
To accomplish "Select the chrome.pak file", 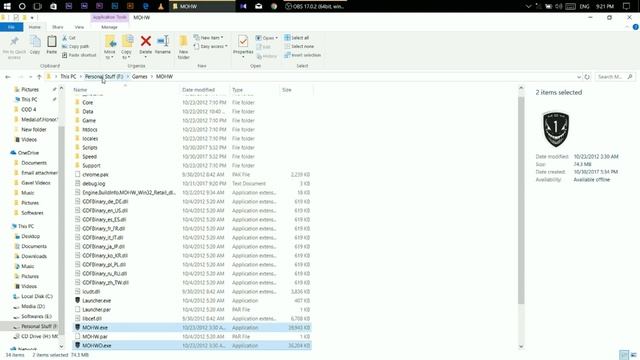I will click(x=192, y=175).
